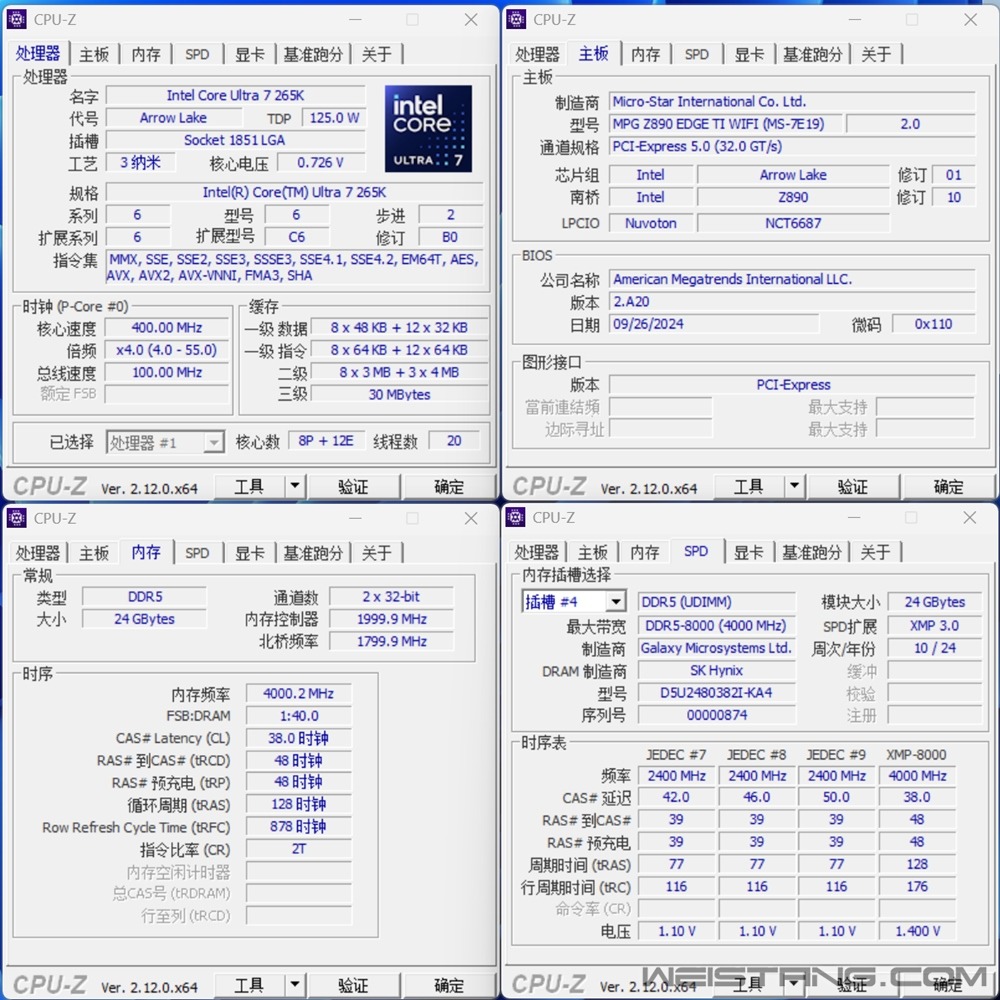
Task: Open the 处理器 tab in the mainboard window
Action: (537, 54)
